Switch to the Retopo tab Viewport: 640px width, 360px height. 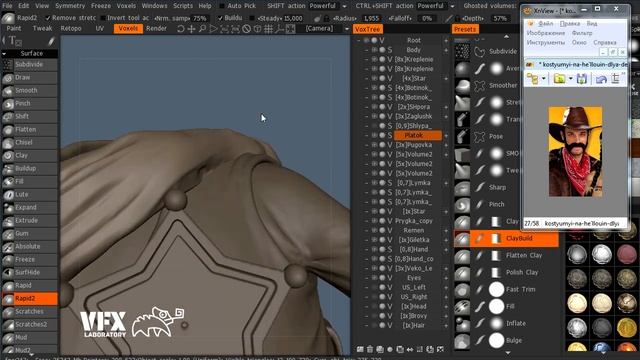coord(71,29)
